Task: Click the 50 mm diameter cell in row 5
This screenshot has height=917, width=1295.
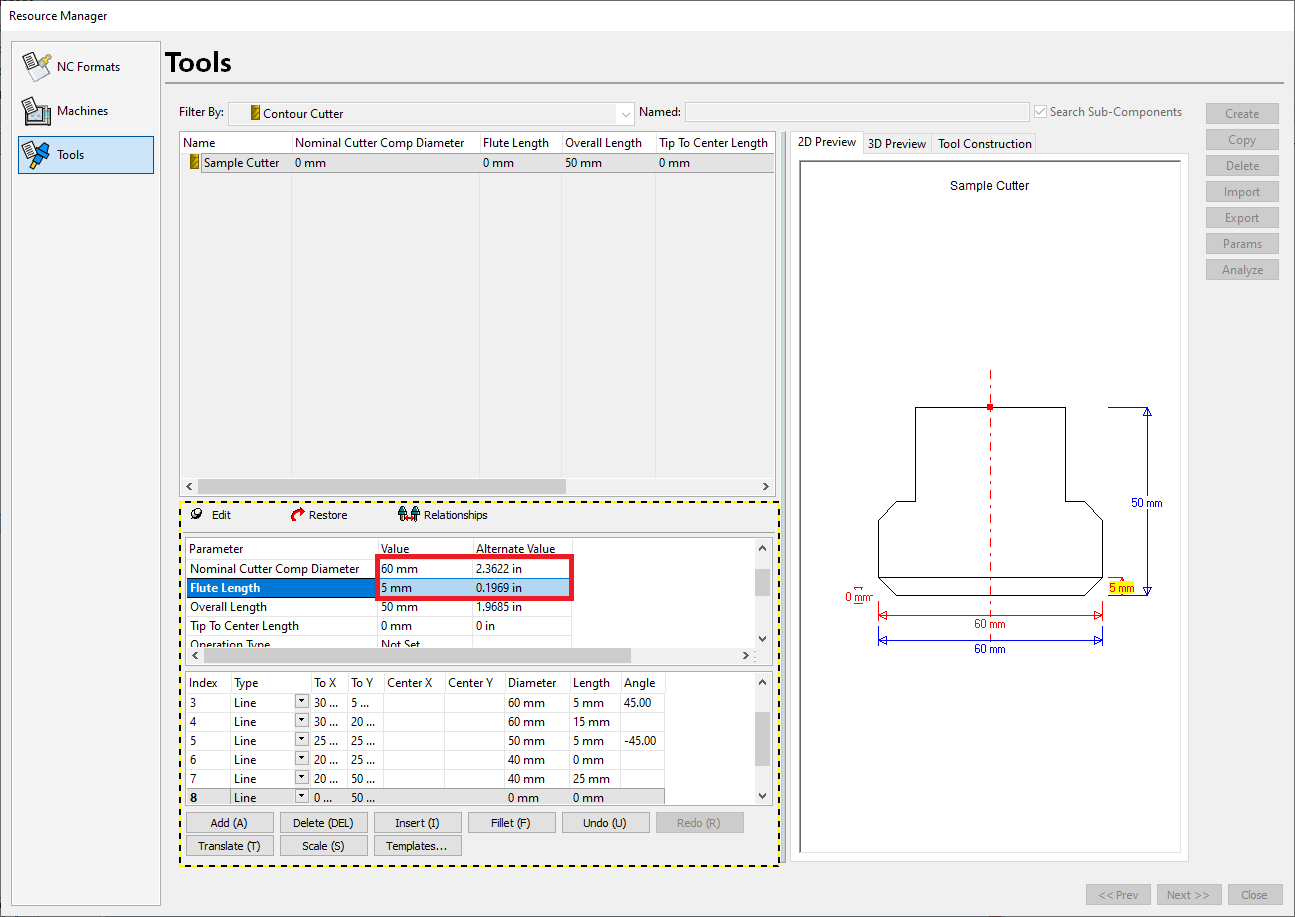Action: [537, 741]
